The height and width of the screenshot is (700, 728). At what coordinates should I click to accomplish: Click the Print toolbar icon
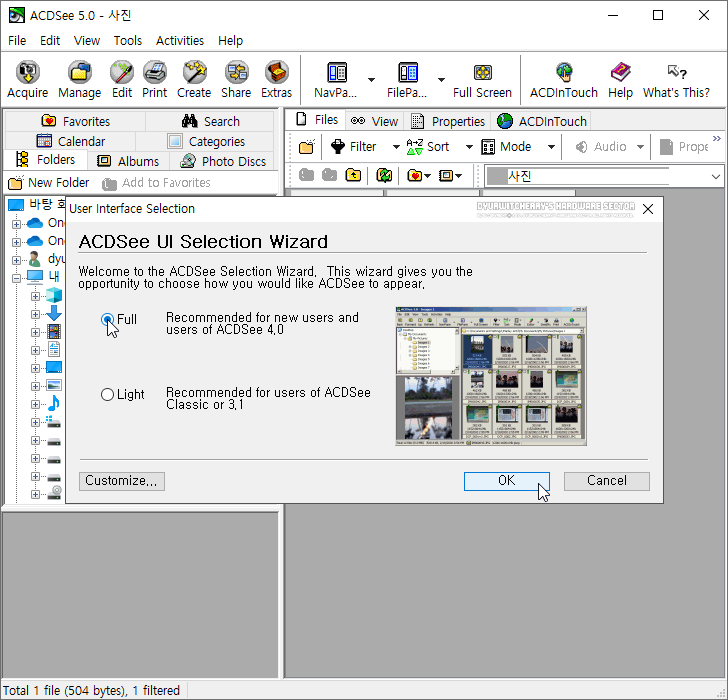(155, 79)
